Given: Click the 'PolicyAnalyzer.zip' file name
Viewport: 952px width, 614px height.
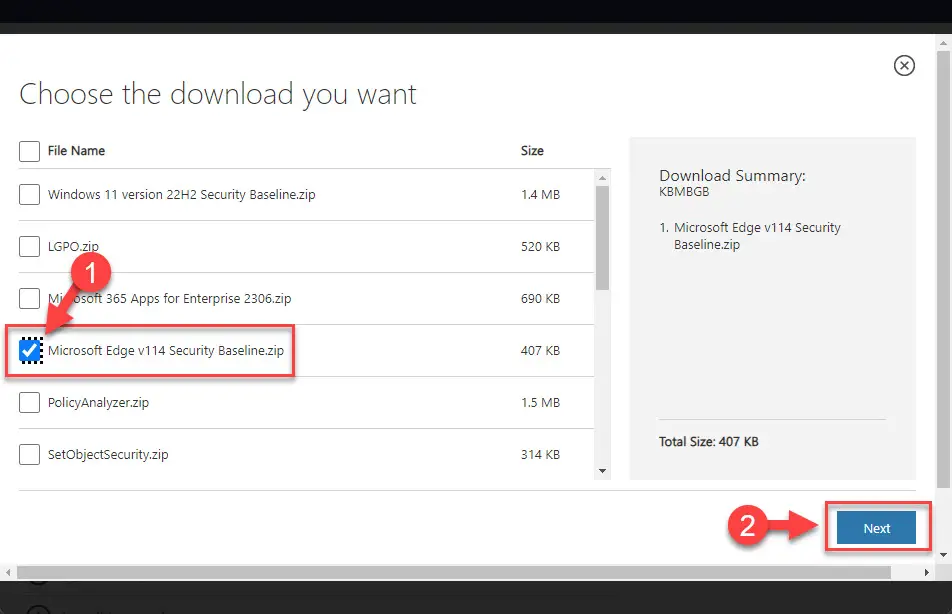Looking at the screenshot, I should [x=98, y=403].
